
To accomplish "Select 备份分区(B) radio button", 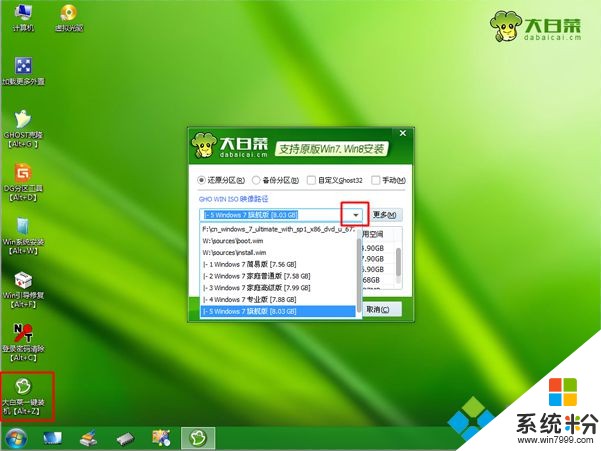I will click(275, 180).
